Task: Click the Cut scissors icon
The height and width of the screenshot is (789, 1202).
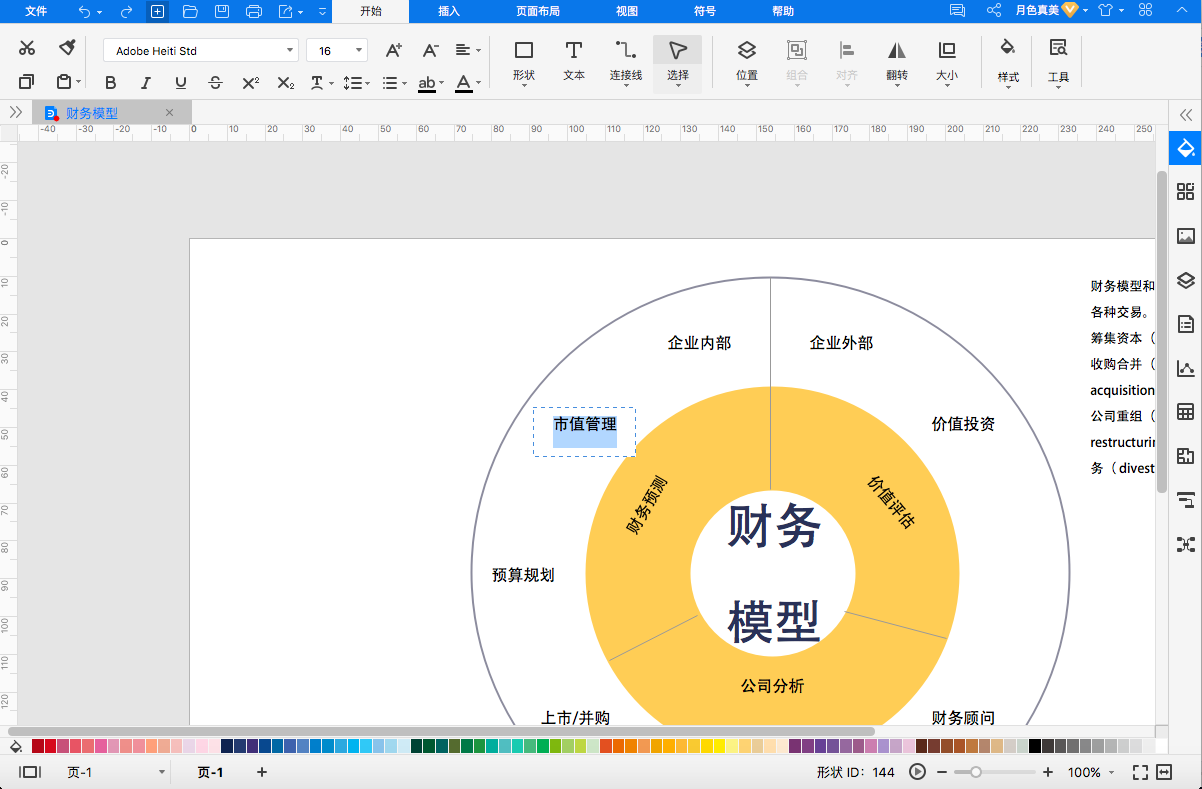Action: (x=27, y=48)
